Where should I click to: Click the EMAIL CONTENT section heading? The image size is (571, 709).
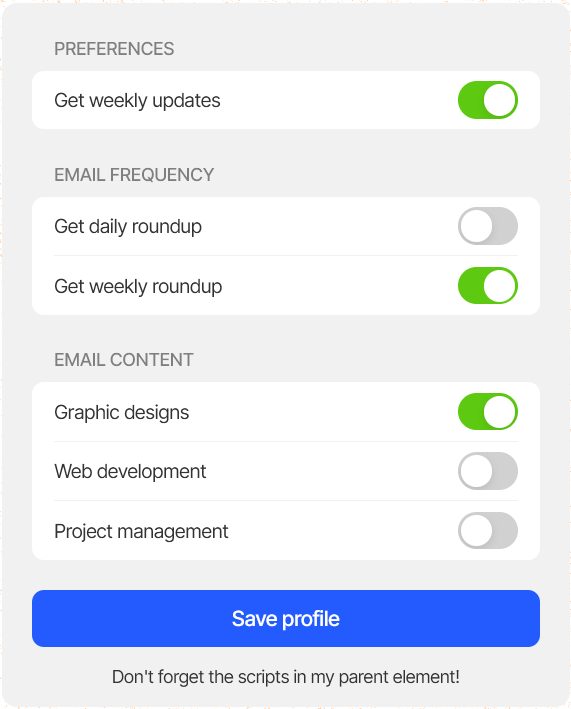tap(124, 360)
